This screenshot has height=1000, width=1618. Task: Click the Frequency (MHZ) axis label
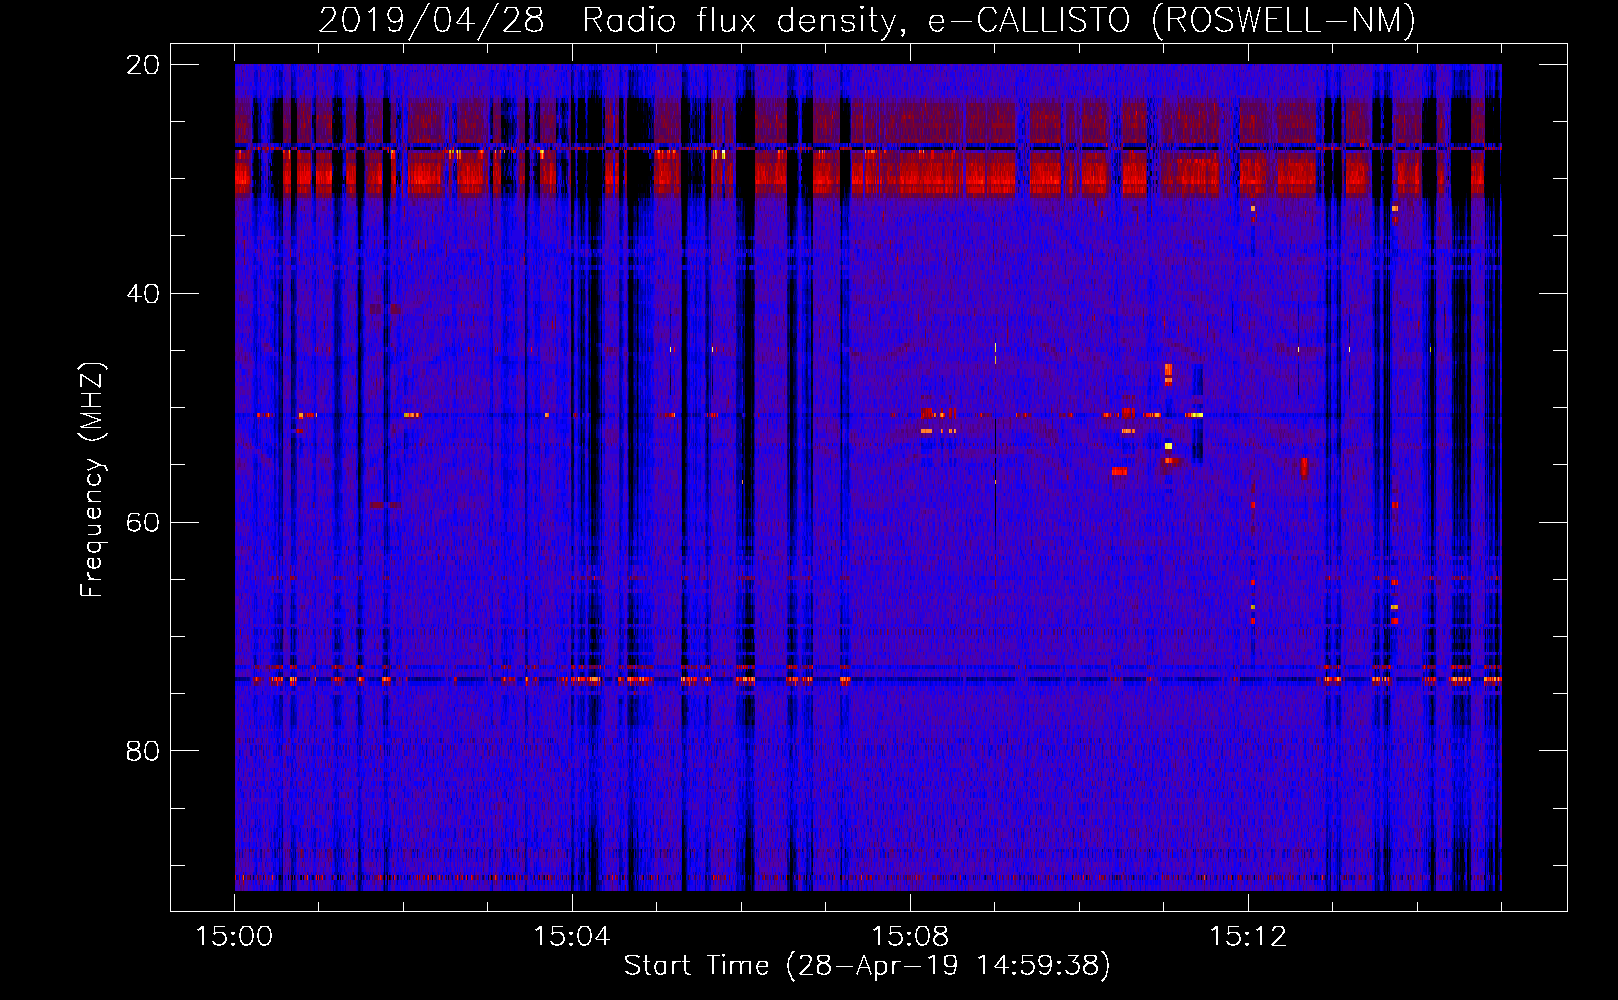tap(92, 480)
